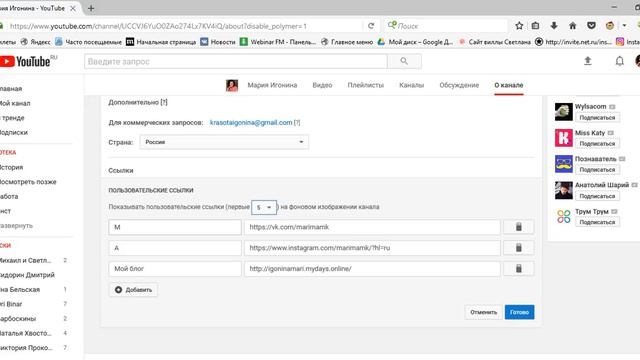Open Познаватель channel thumbnail

(564, 164)
